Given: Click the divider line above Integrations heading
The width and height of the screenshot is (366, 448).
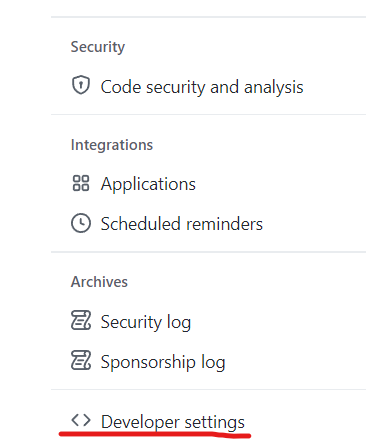Looking at the screenshot, I should coord(208,114).
